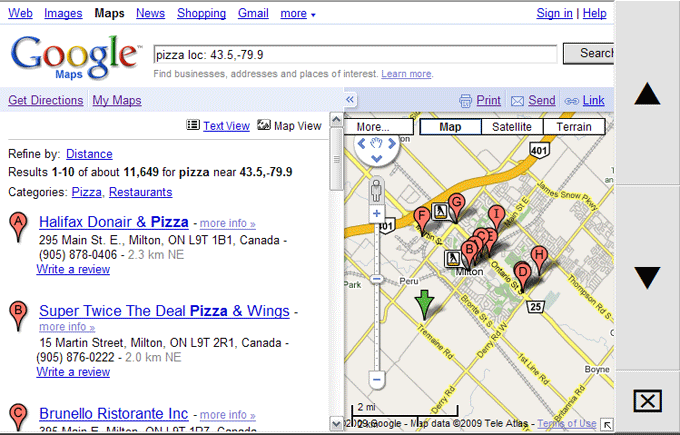Click the green arrow location marker

424,304
